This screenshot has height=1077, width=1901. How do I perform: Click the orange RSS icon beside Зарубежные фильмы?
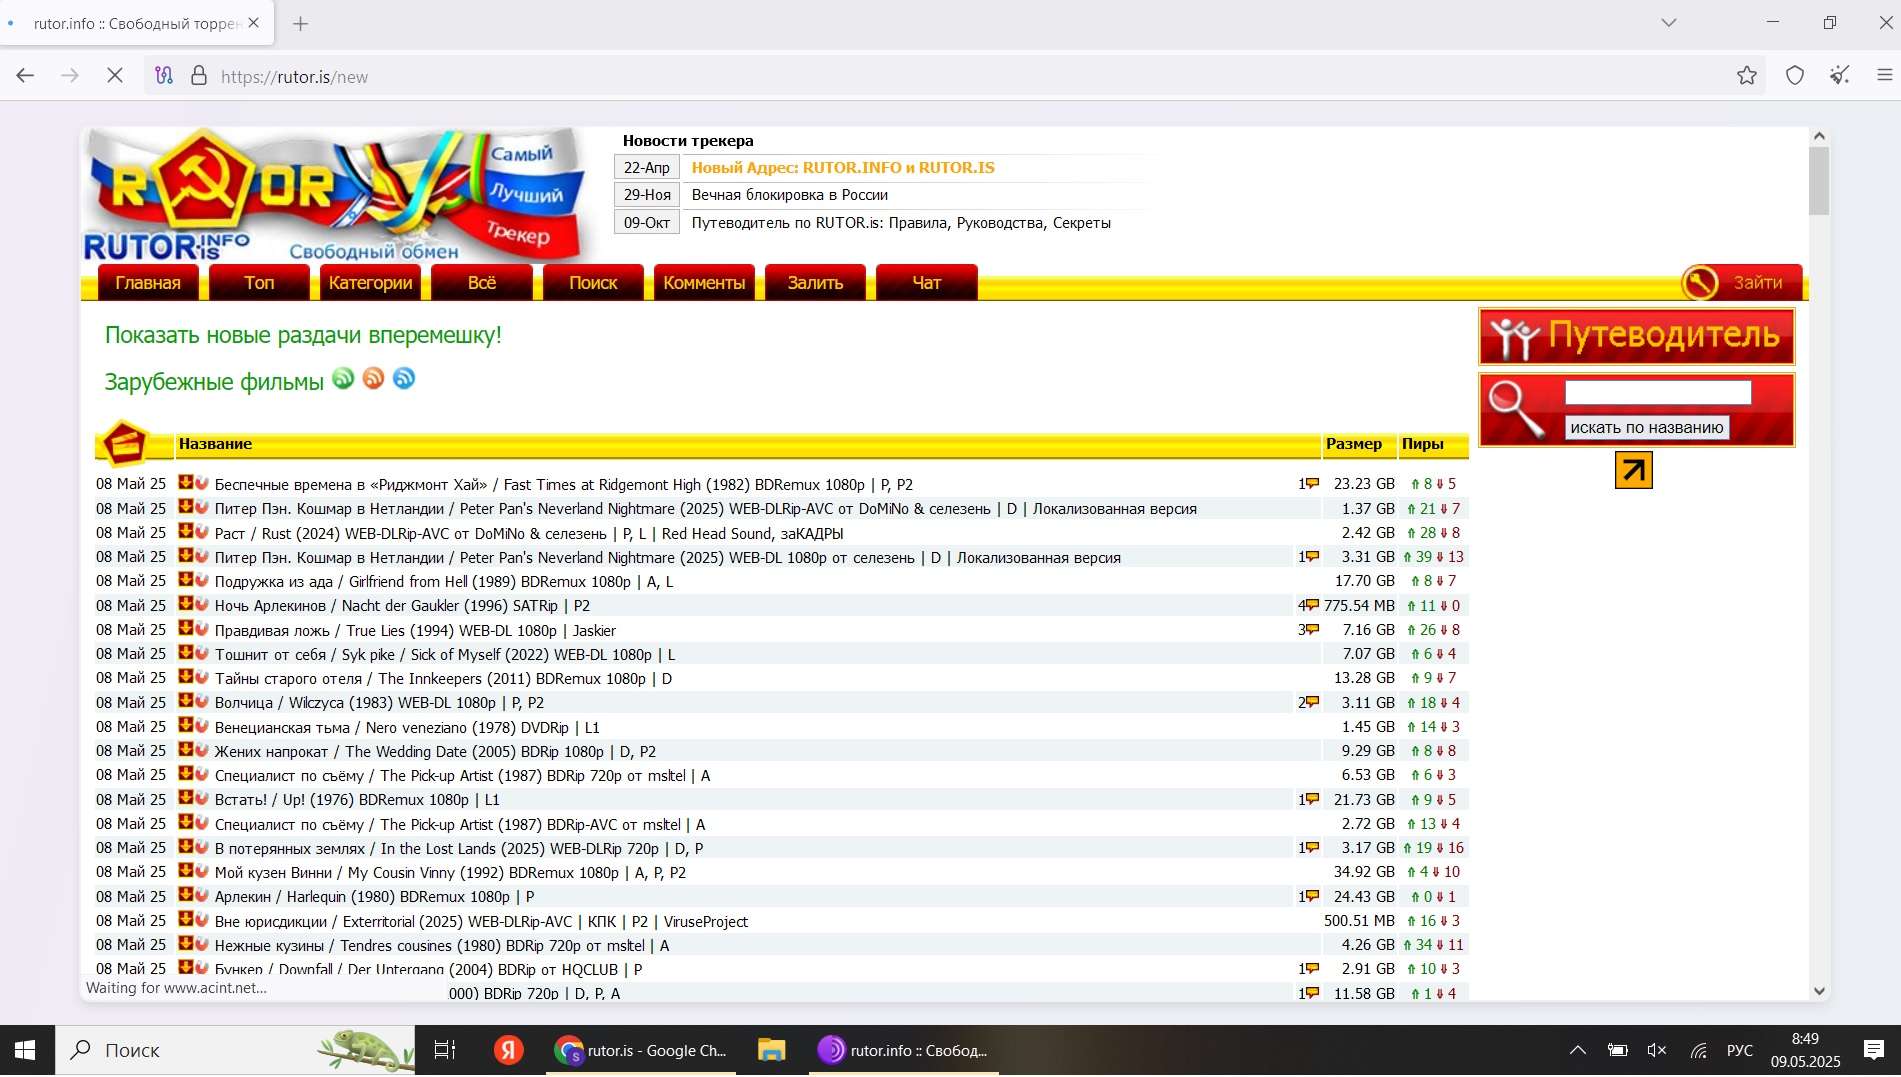click(x=373, y=379)
